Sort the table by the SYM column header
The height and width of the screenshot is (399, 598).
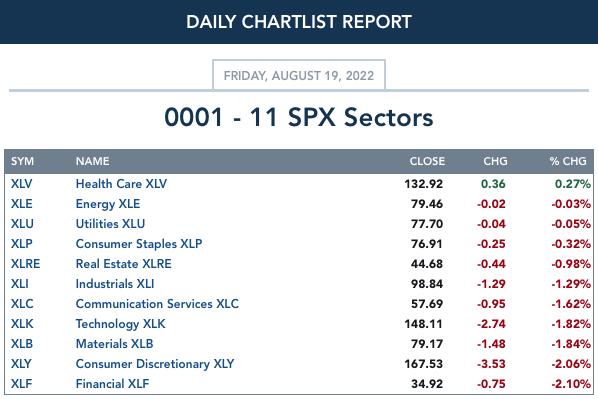pos(23,161)
